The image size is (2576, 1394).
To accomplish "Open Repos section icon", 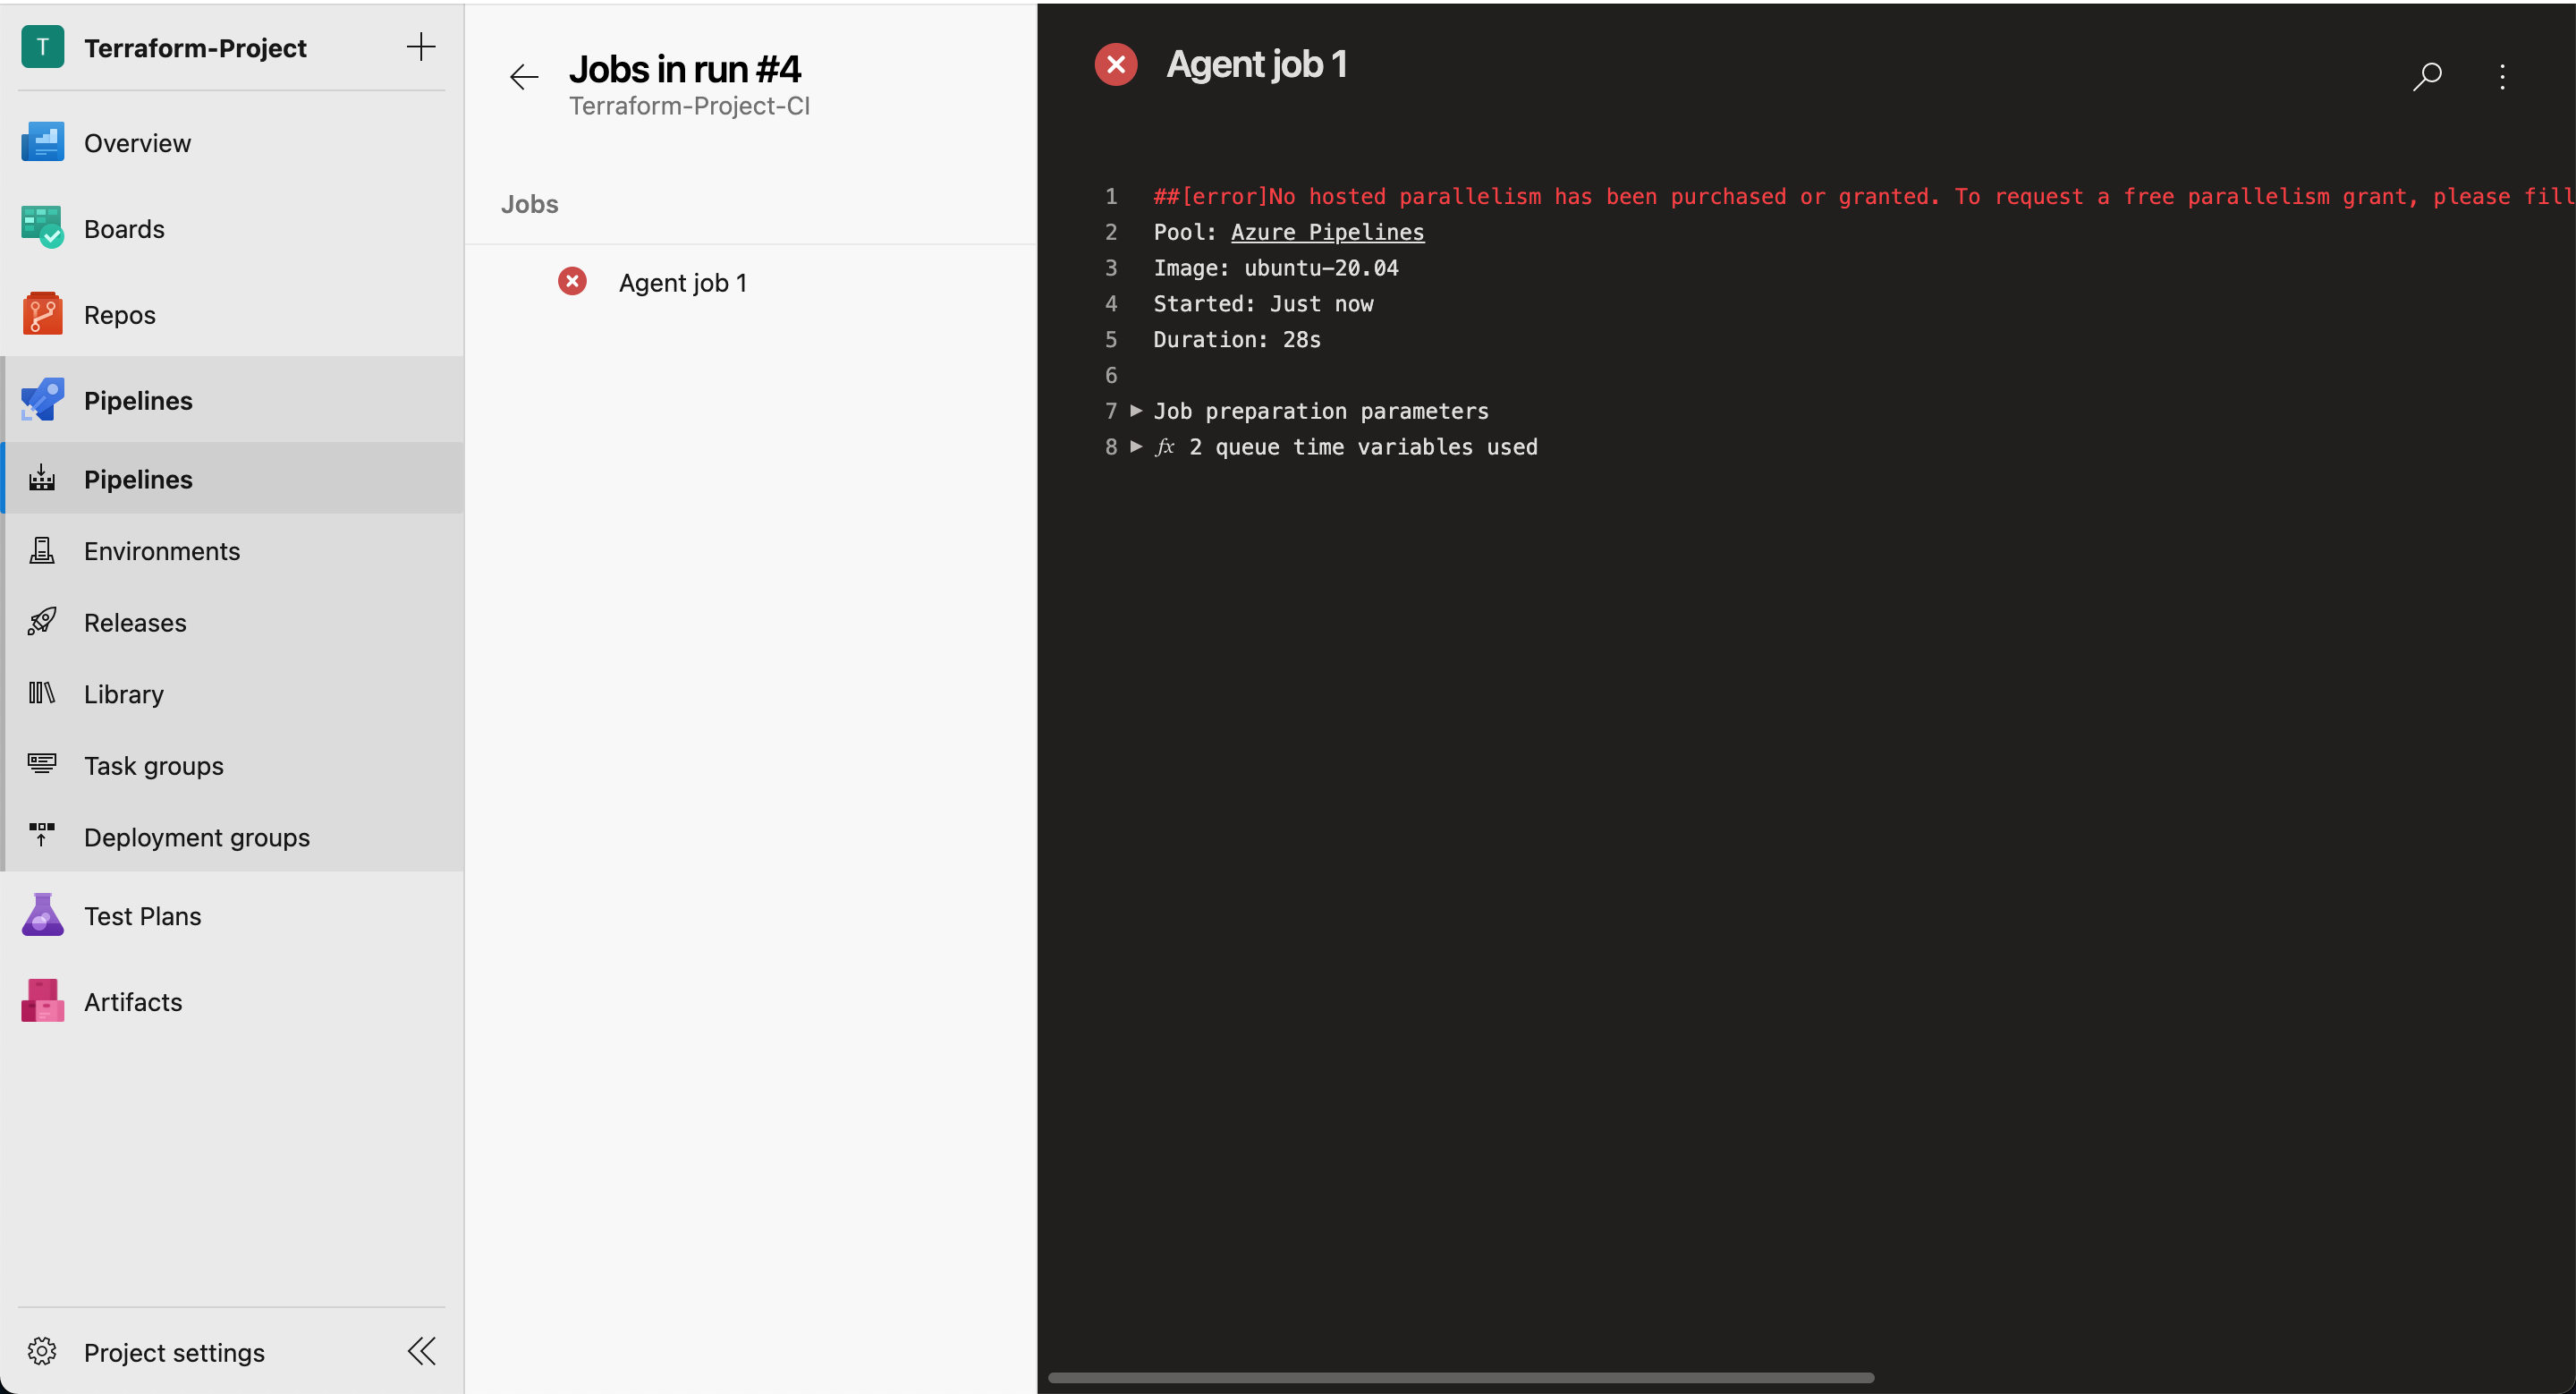I will coord(42,315).
